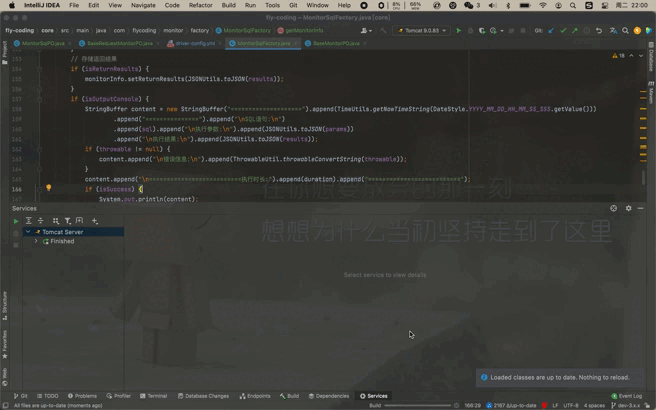Build project with the hammer icon
Image resolution: width=656 pixels, height=410 pixels.
pos(383,31)
